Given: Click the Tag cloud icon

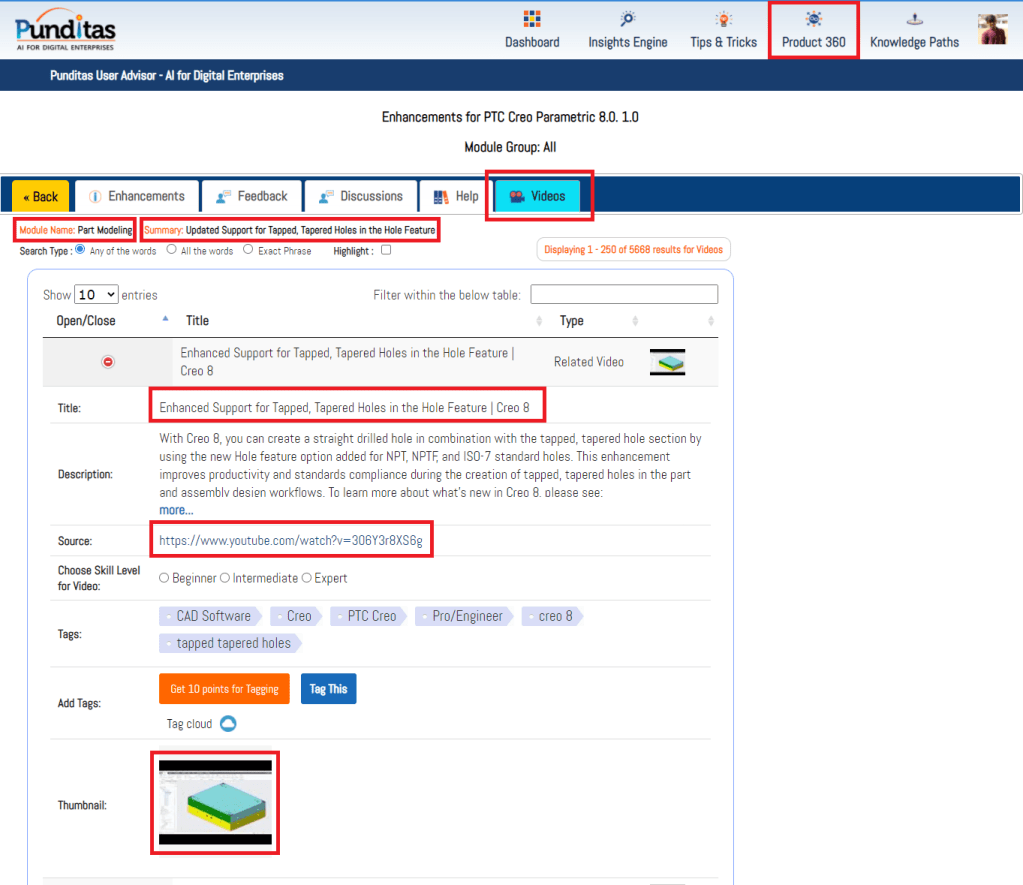Looking at the screenshot, I should 228,724.
